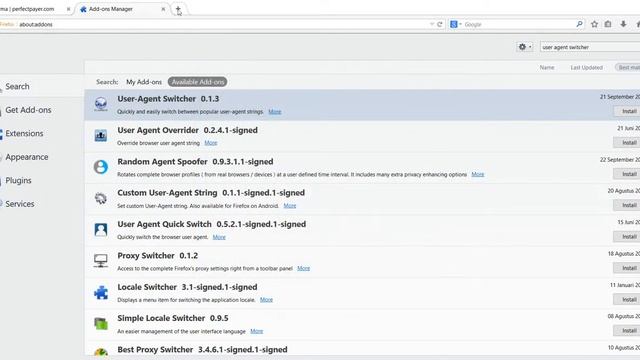Image resolution: width=640 pixels, height=360 pixels.
Task: Click the magnifier search go icon
Action: click(579, 24)
